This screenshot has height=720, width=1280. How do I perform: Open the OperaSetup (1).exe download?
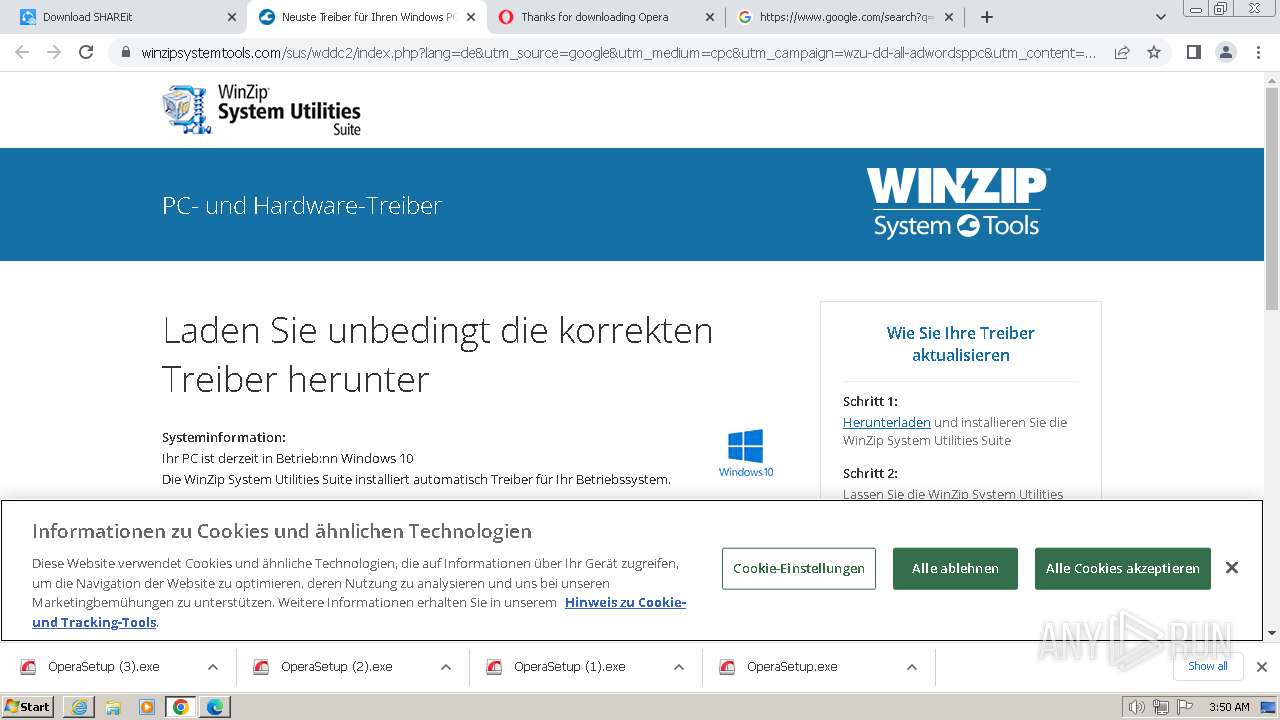click(569, 666)
